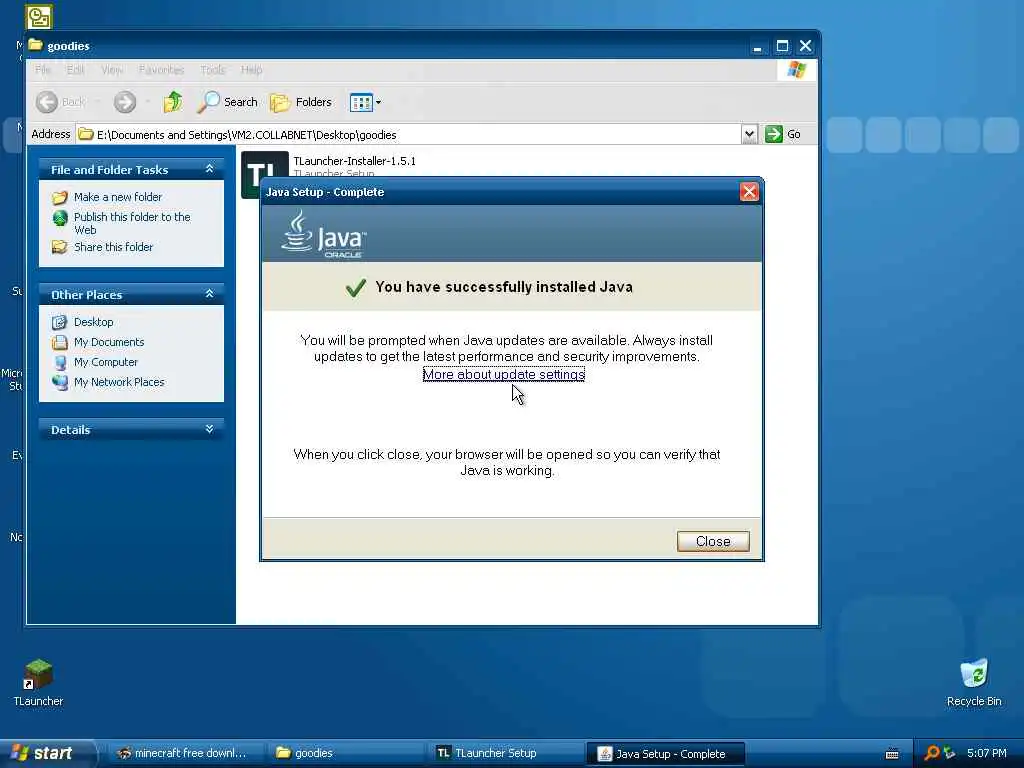
Task: Click the Forward arrow in goodies window
Action: tap(125, 102)
